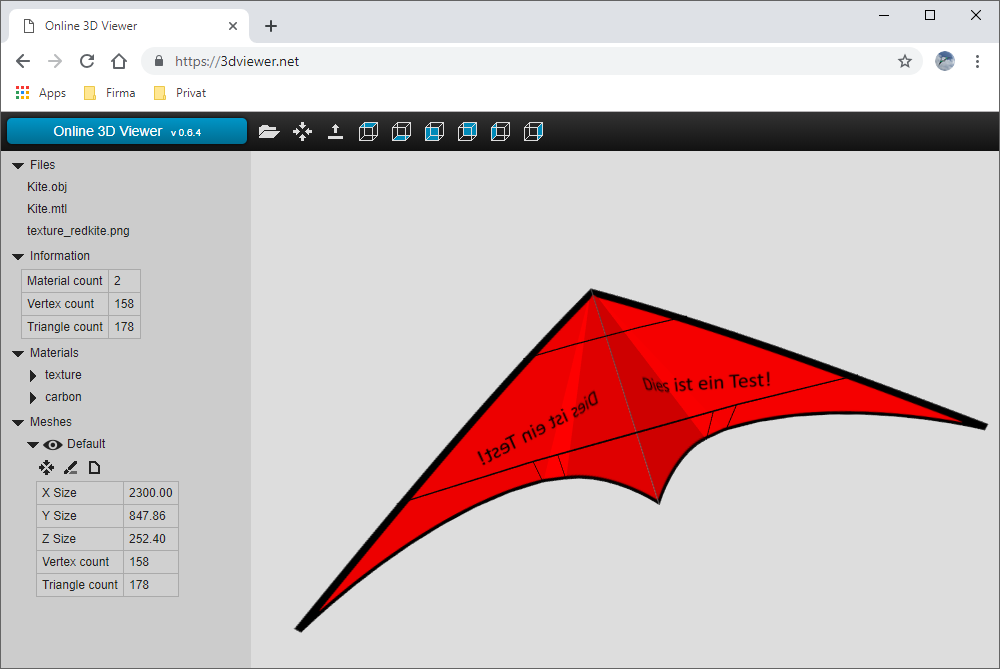This screenshot has height=669, width=1000.
Task: Click the open file folder icon
Action: [268, 131]
